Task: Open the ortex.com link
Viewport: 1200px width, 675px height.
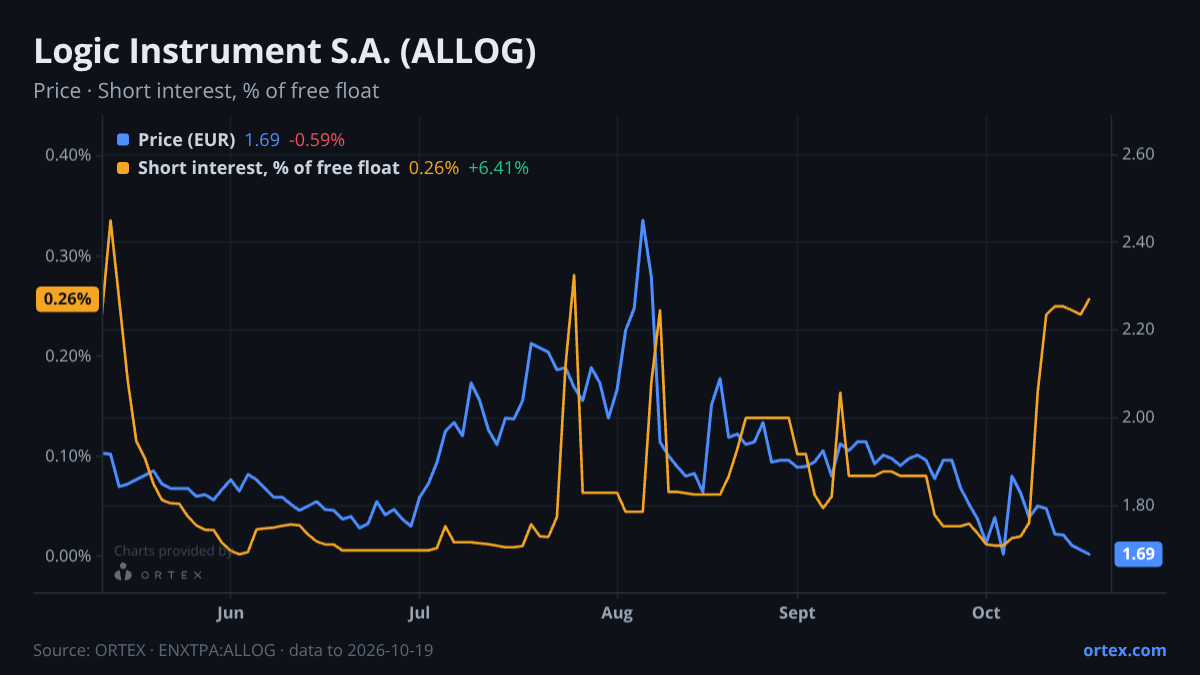Action: (x=1124, y=650)
